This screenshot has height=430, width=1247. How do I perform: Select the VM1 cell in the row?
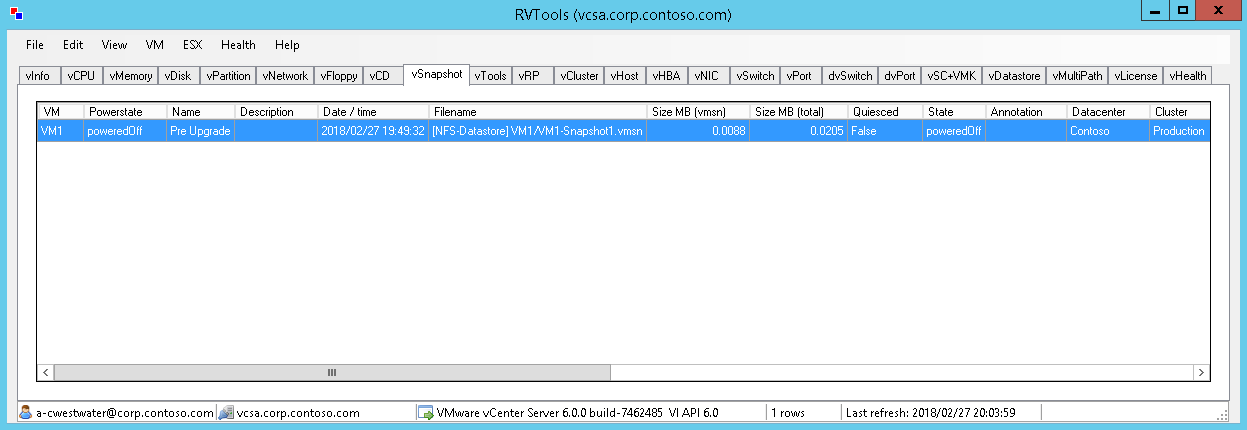coord(60,131)
